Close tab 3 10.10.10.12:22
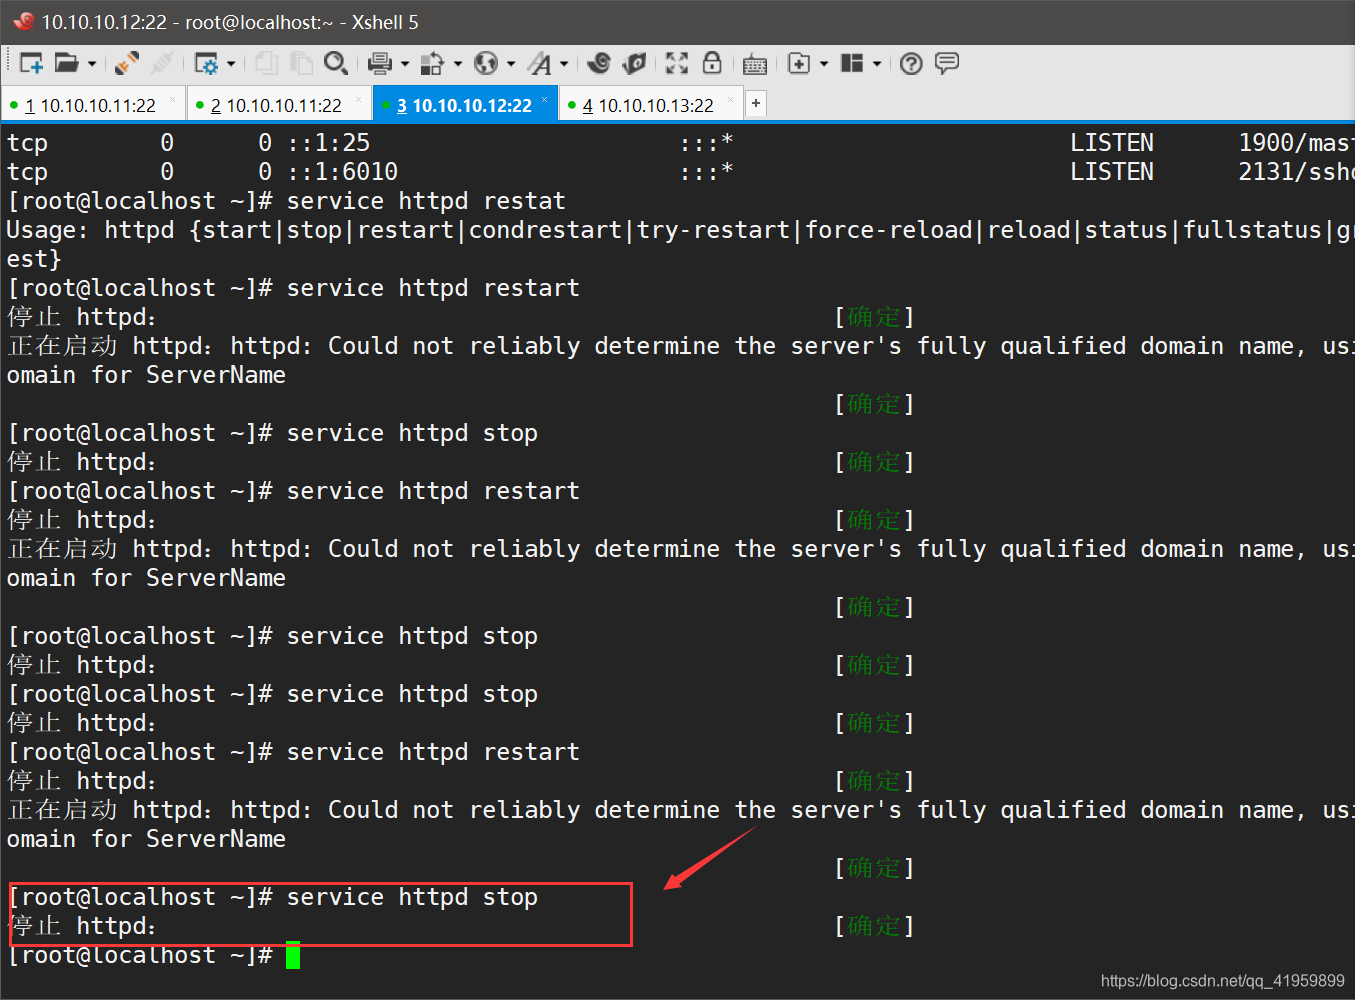The width and height of the screenshot is (1355, 1000). 545,100
